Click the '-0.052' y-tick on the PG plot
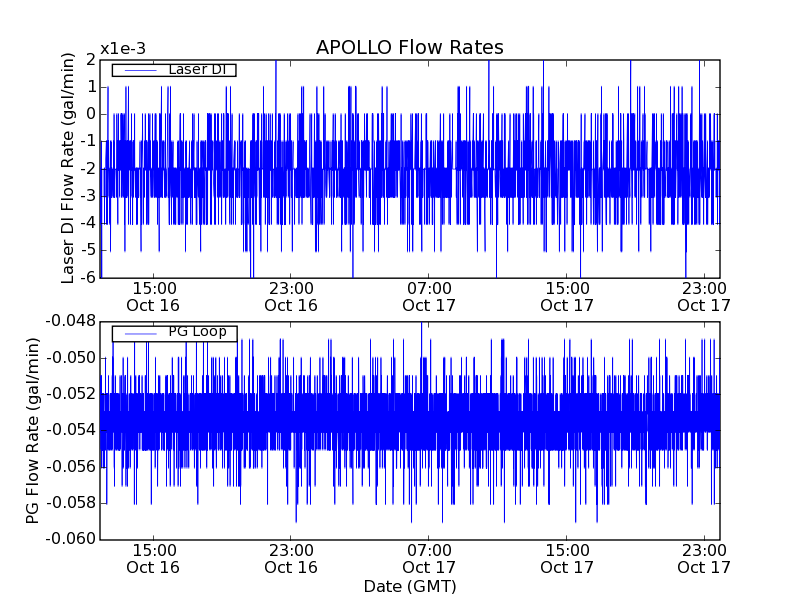Image resolution: width=800 pixels, height=600 pixels. point(71,394)
